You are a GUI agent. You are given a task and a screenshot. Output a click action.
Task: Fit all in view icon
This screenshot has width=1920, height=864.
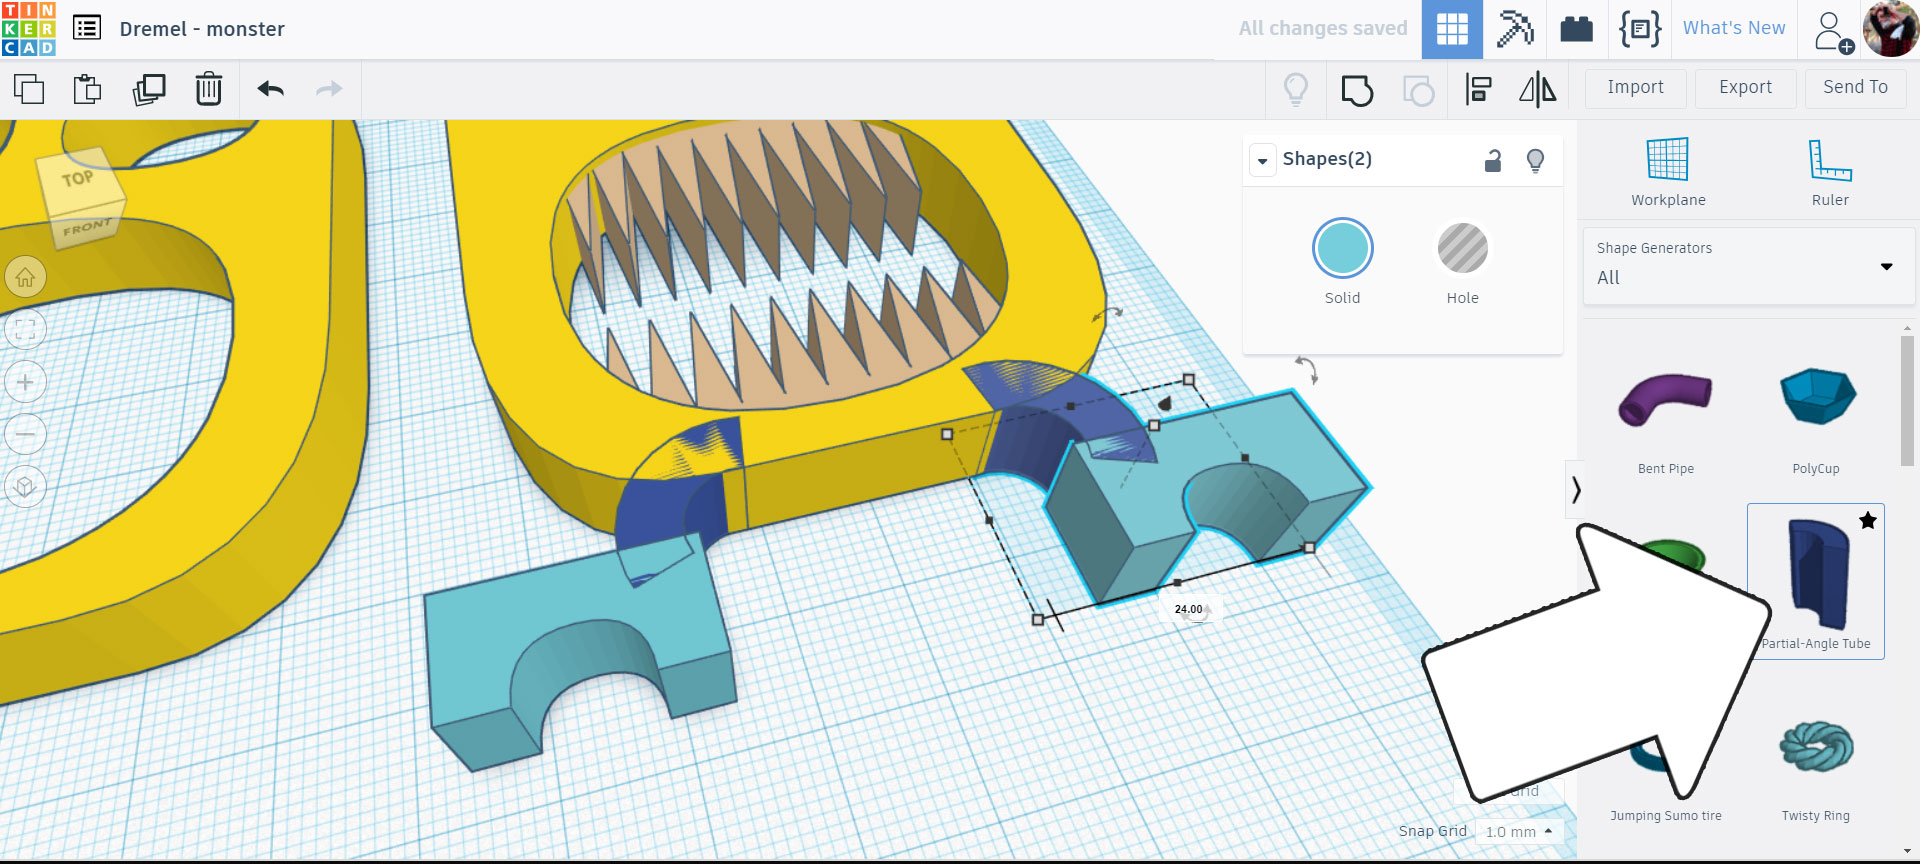25,329
